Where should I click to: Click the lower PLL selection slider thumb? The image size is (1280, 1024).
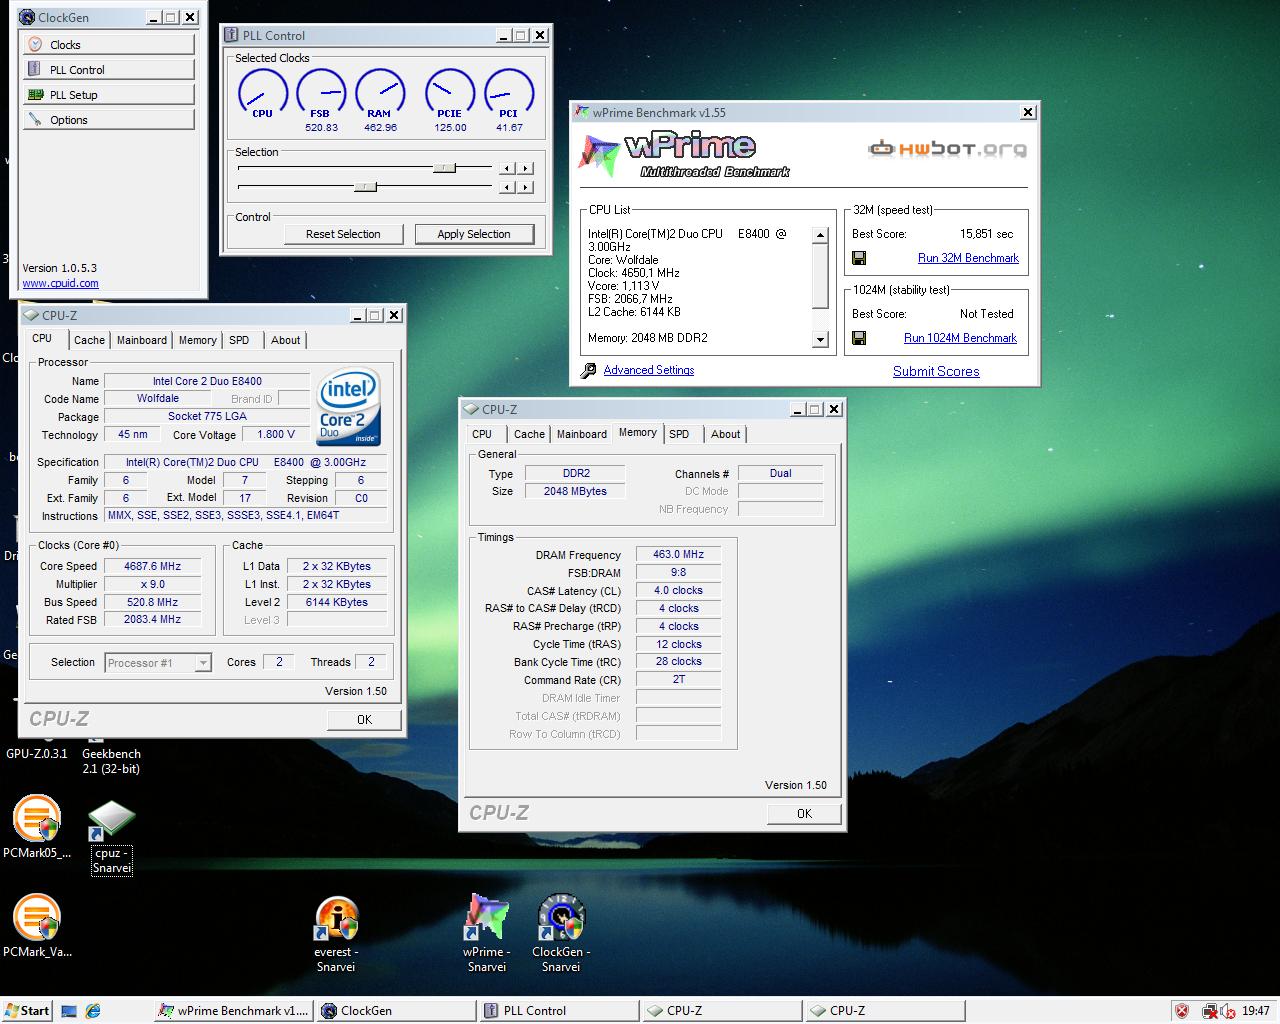pos(366,187)
